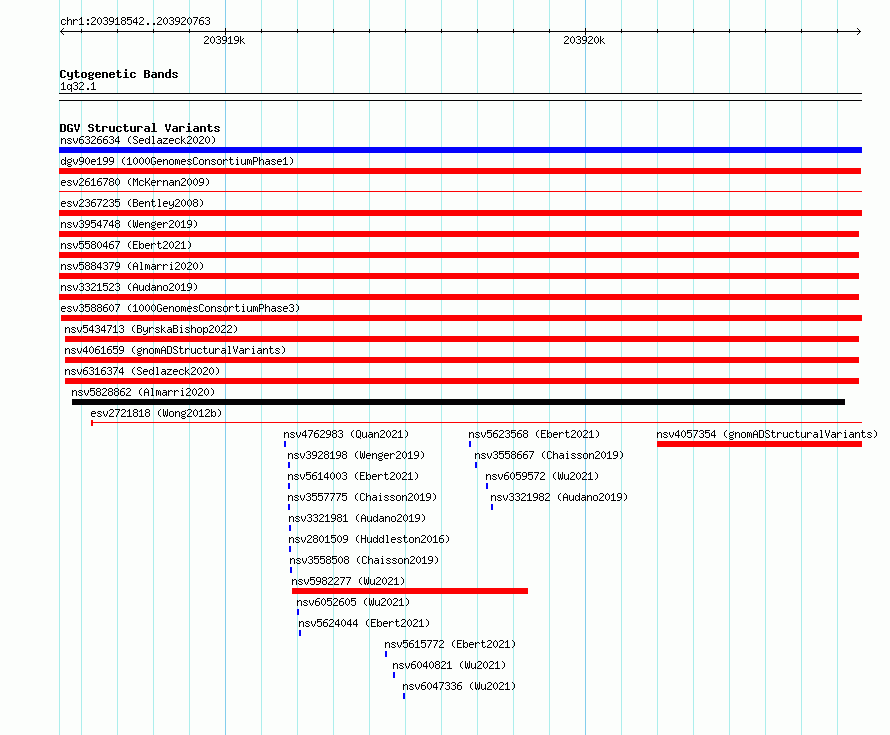Click the 203919k ruler tick label
This screenshot has width=890, height=735.
point(224,40)
